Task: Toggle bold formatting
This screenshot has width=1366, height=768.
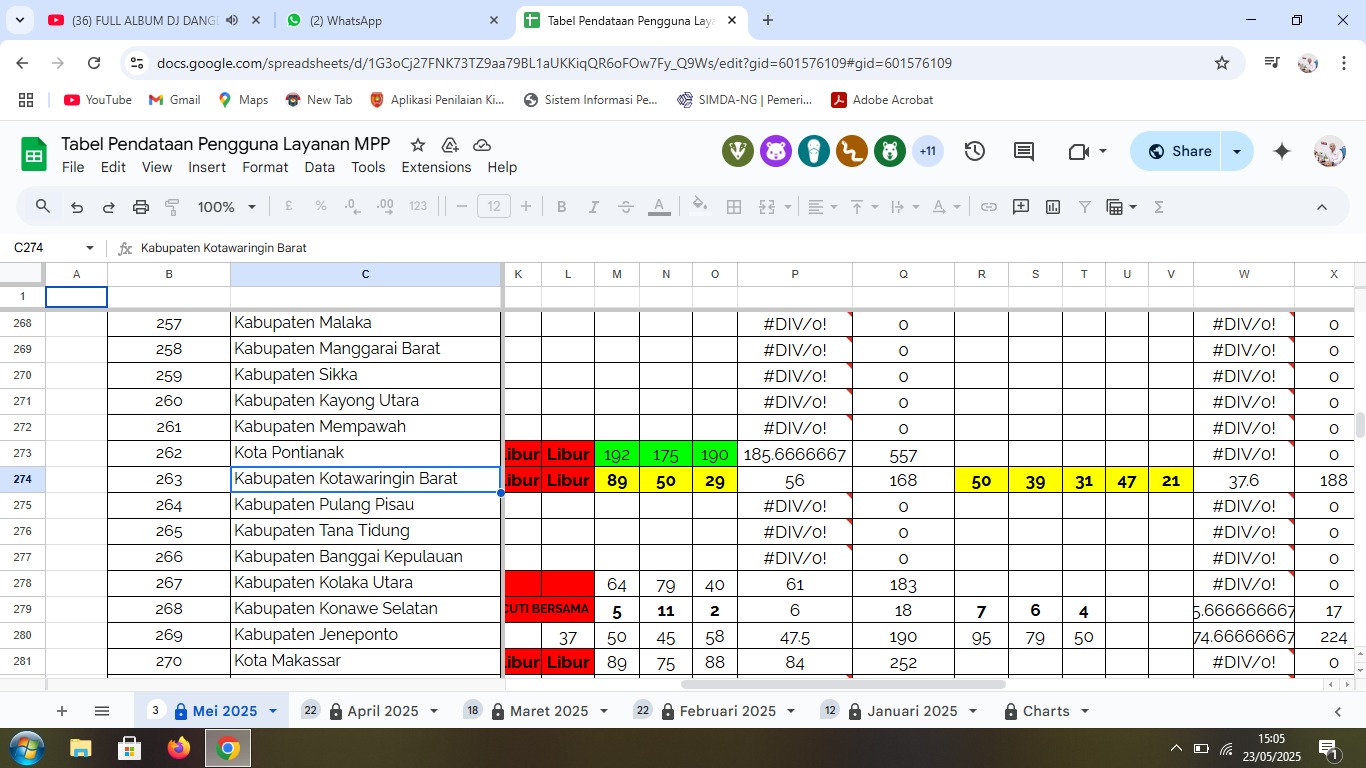Action: tap(562, 207)
